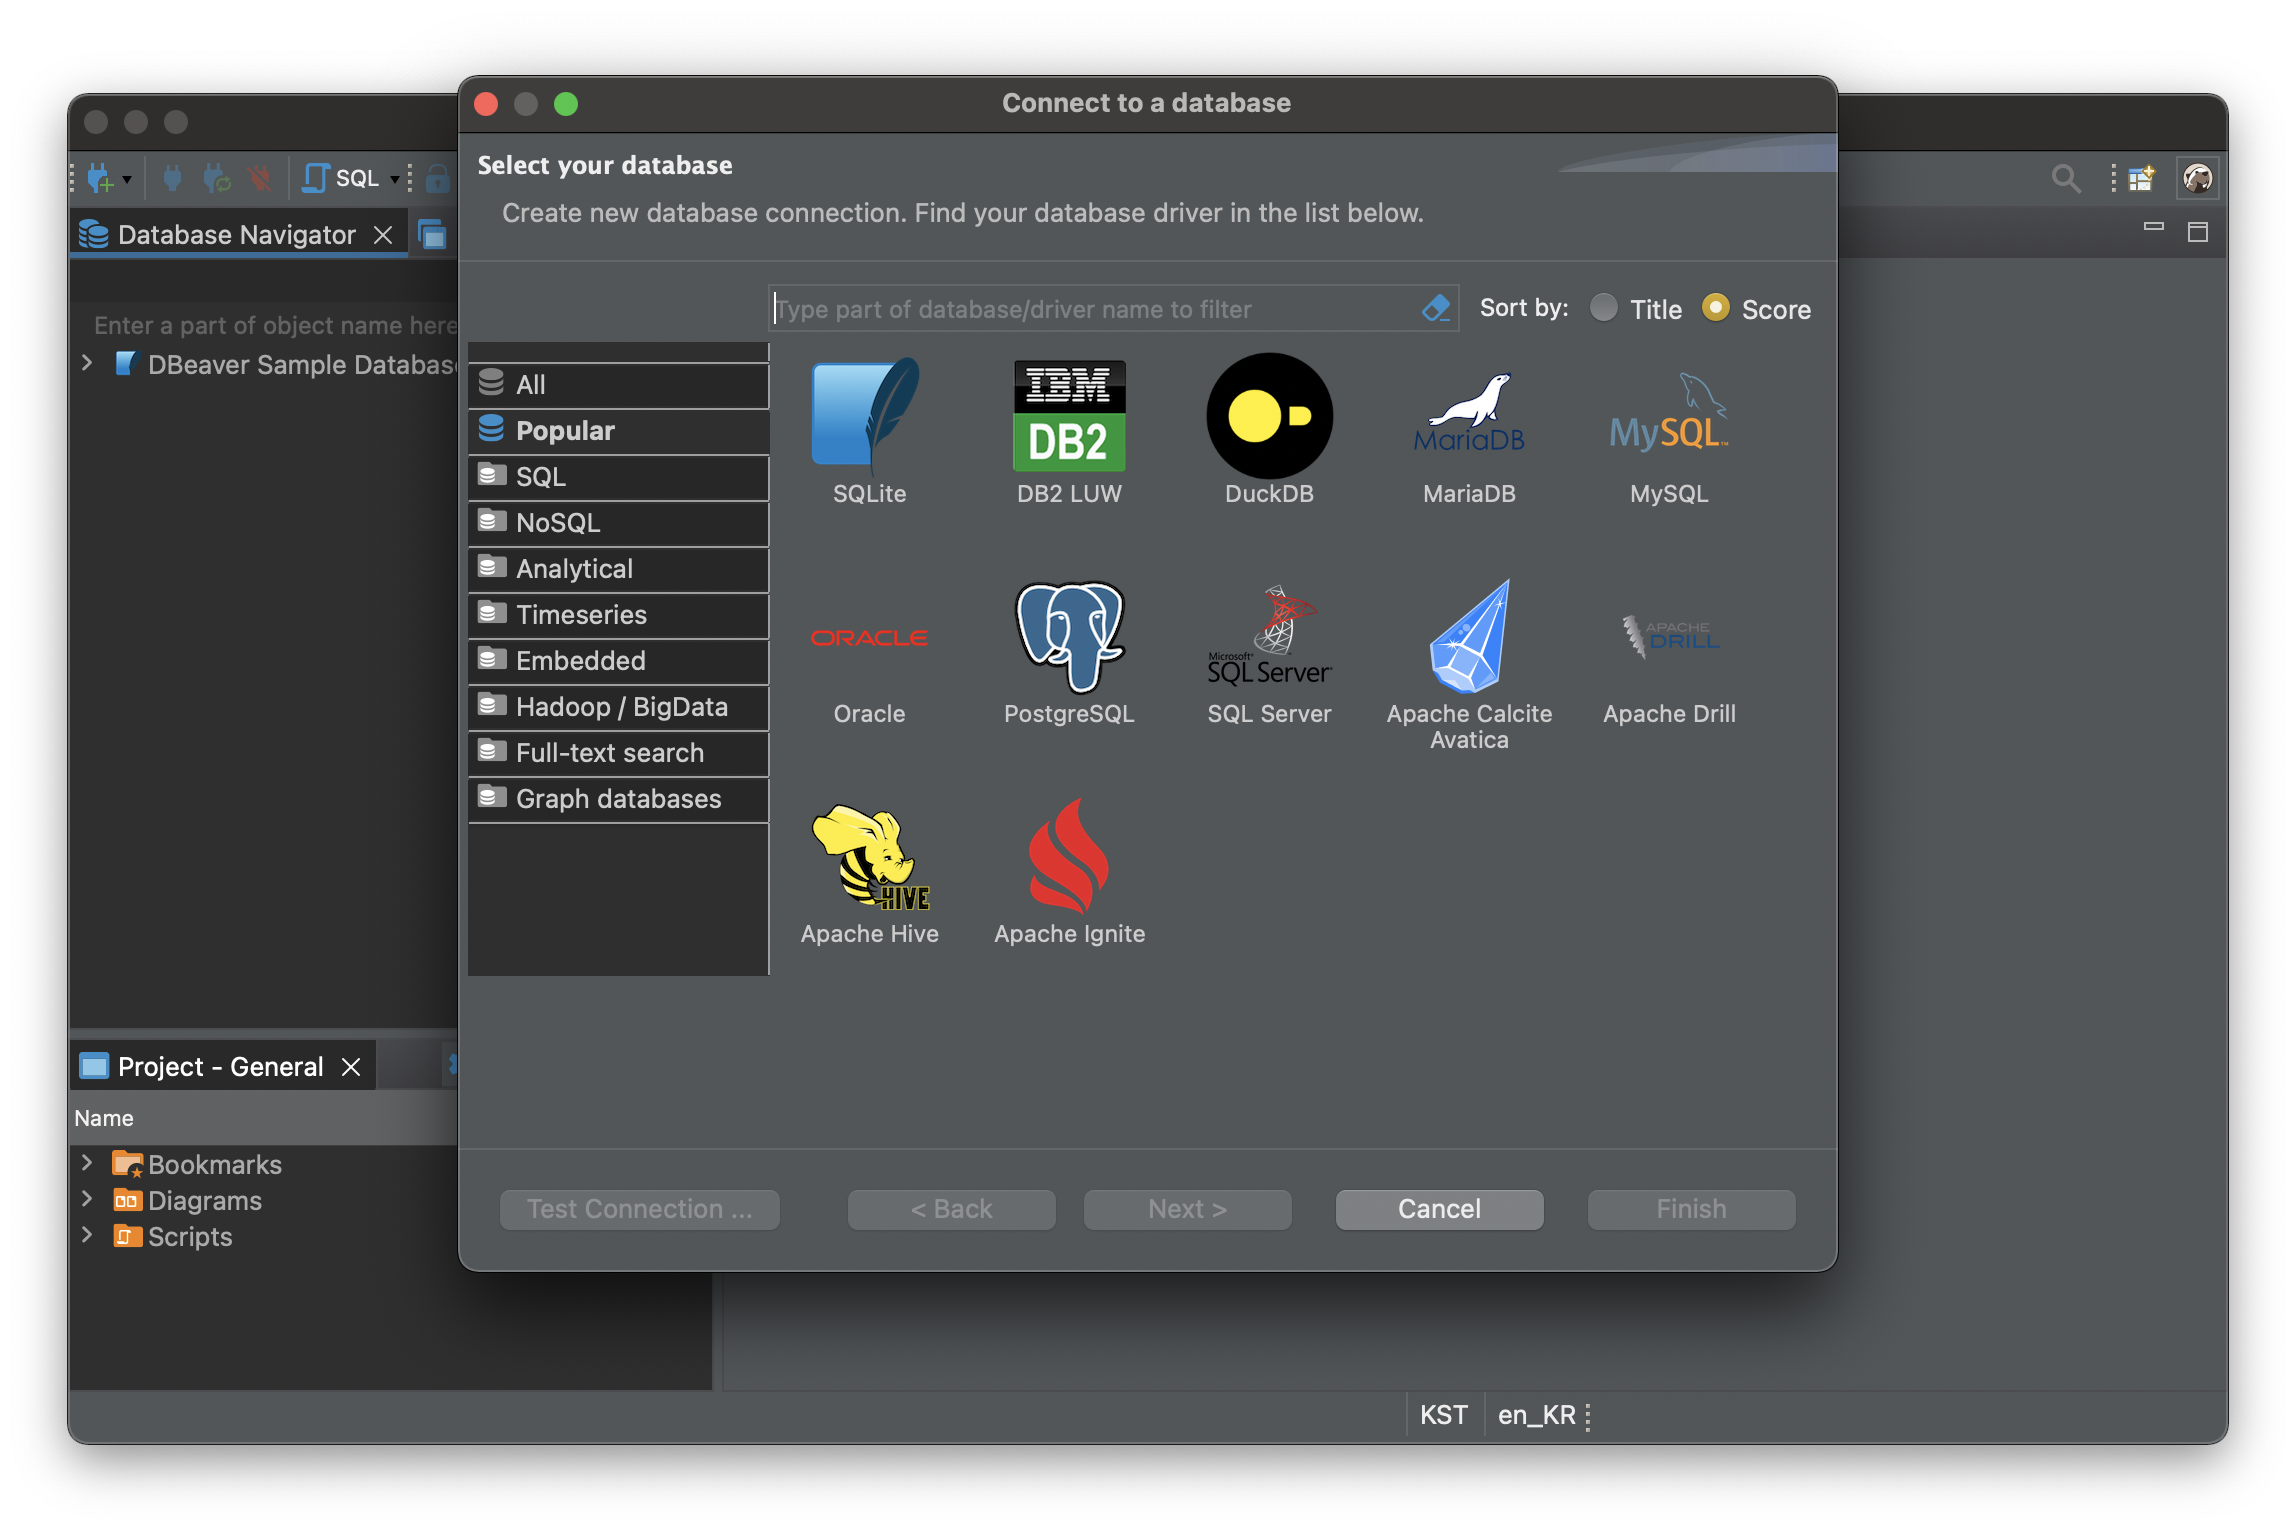The image size is (2296, 1528).
Task: Clear the driver filter with eraser icon
Action: click(x=1436, y=308)
